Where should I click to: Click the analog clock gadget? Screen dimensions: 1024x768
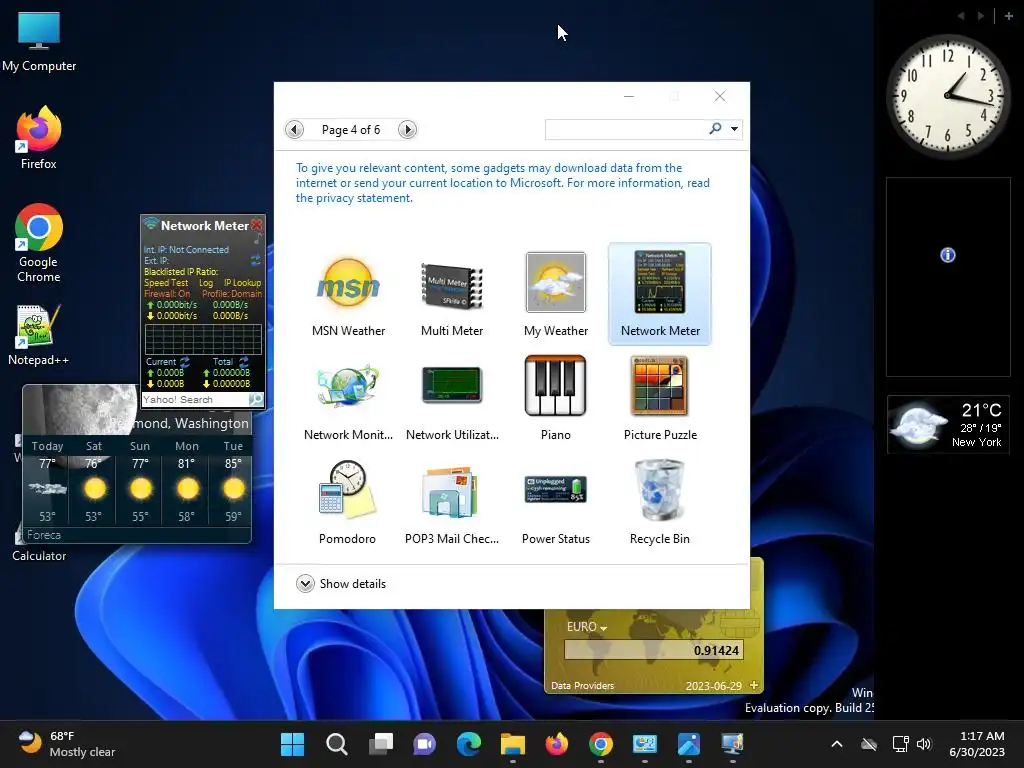tap(948, 96)
